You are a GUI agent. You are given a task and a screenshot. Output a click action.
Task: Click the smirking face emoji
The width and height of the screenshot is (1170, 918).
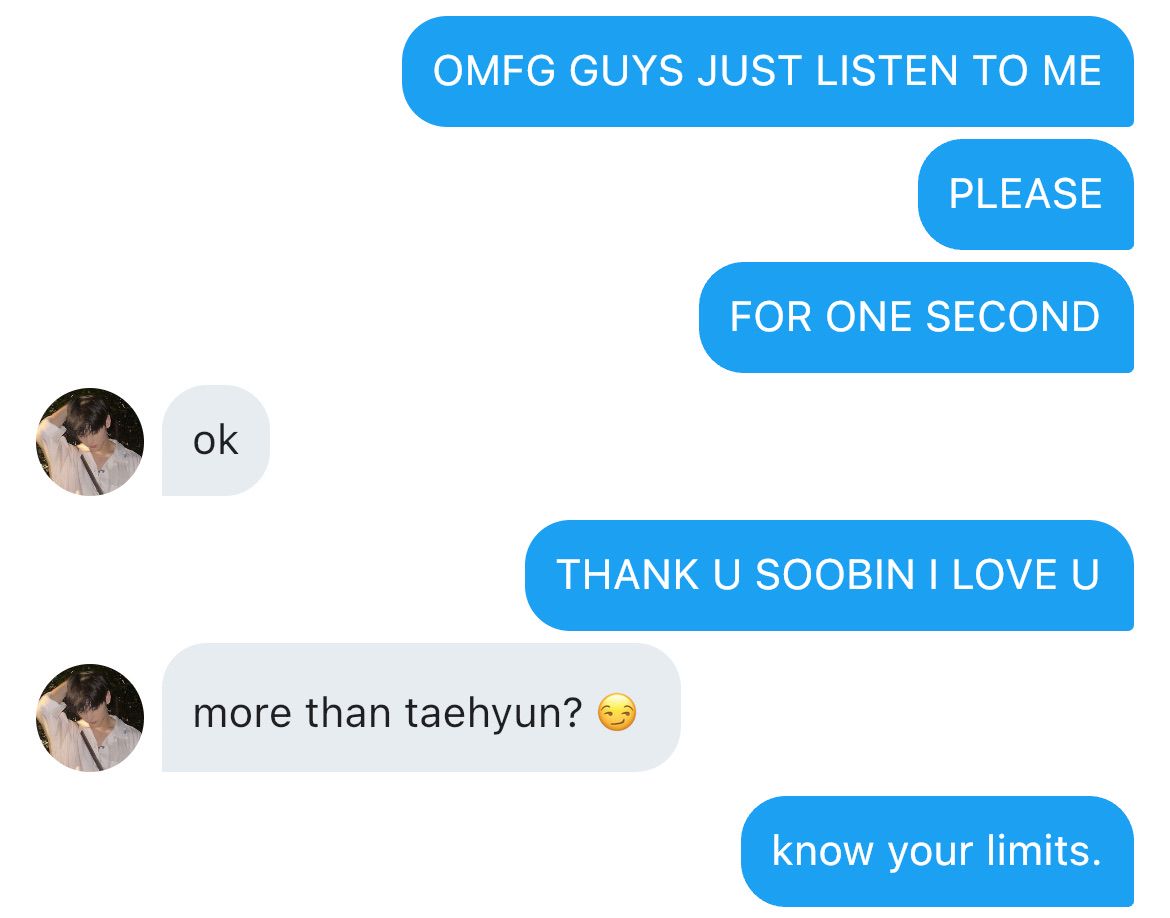(617, 712)
